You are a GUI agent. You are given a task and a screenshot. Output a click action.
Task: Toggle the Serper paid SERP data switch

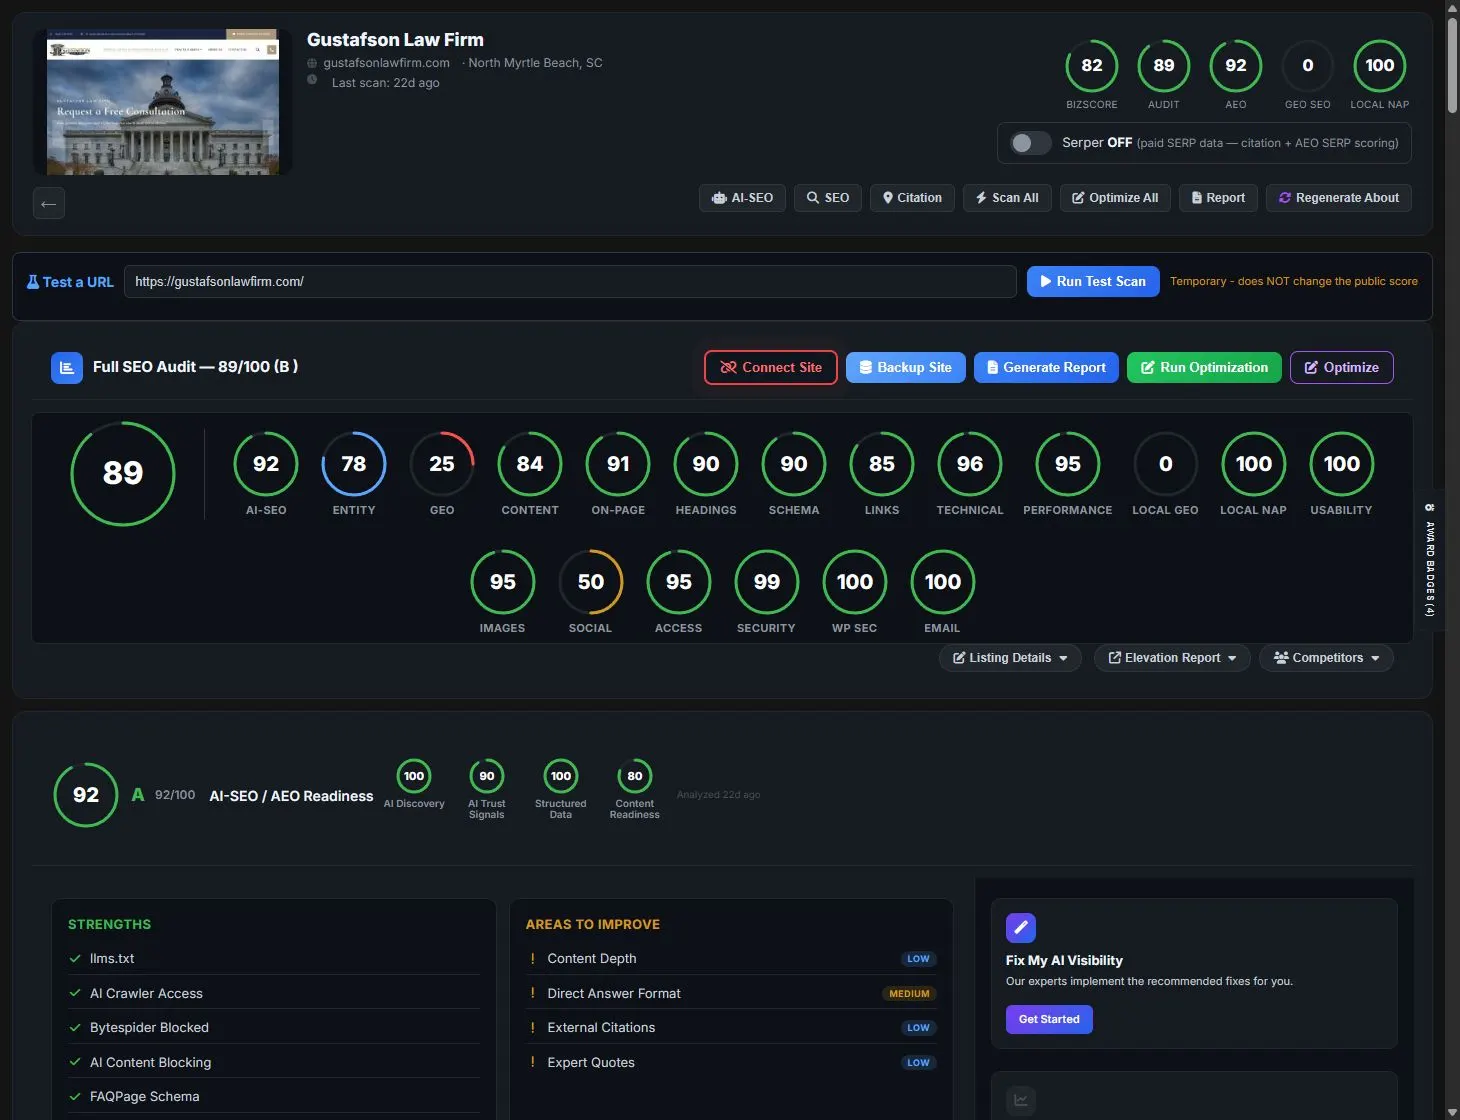(1030, 143)
